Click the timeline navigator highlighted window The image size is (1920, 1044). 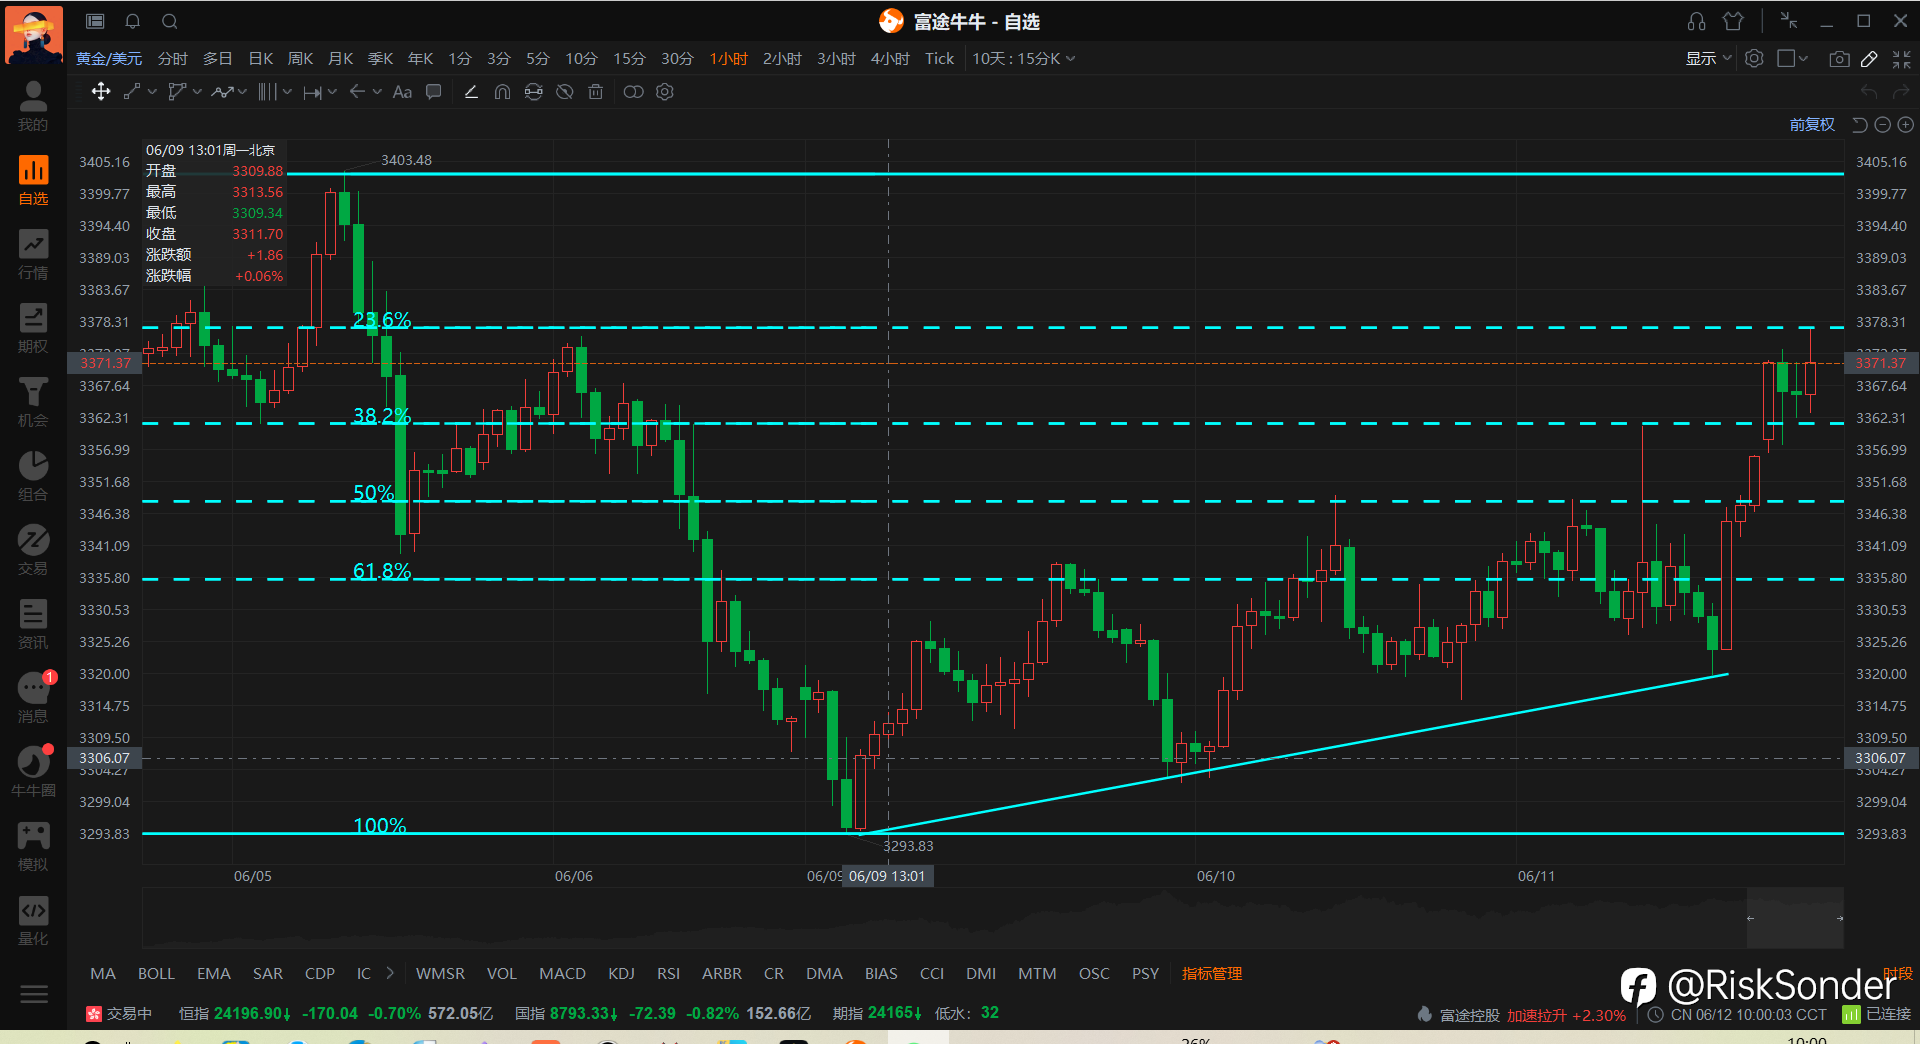1795,918
